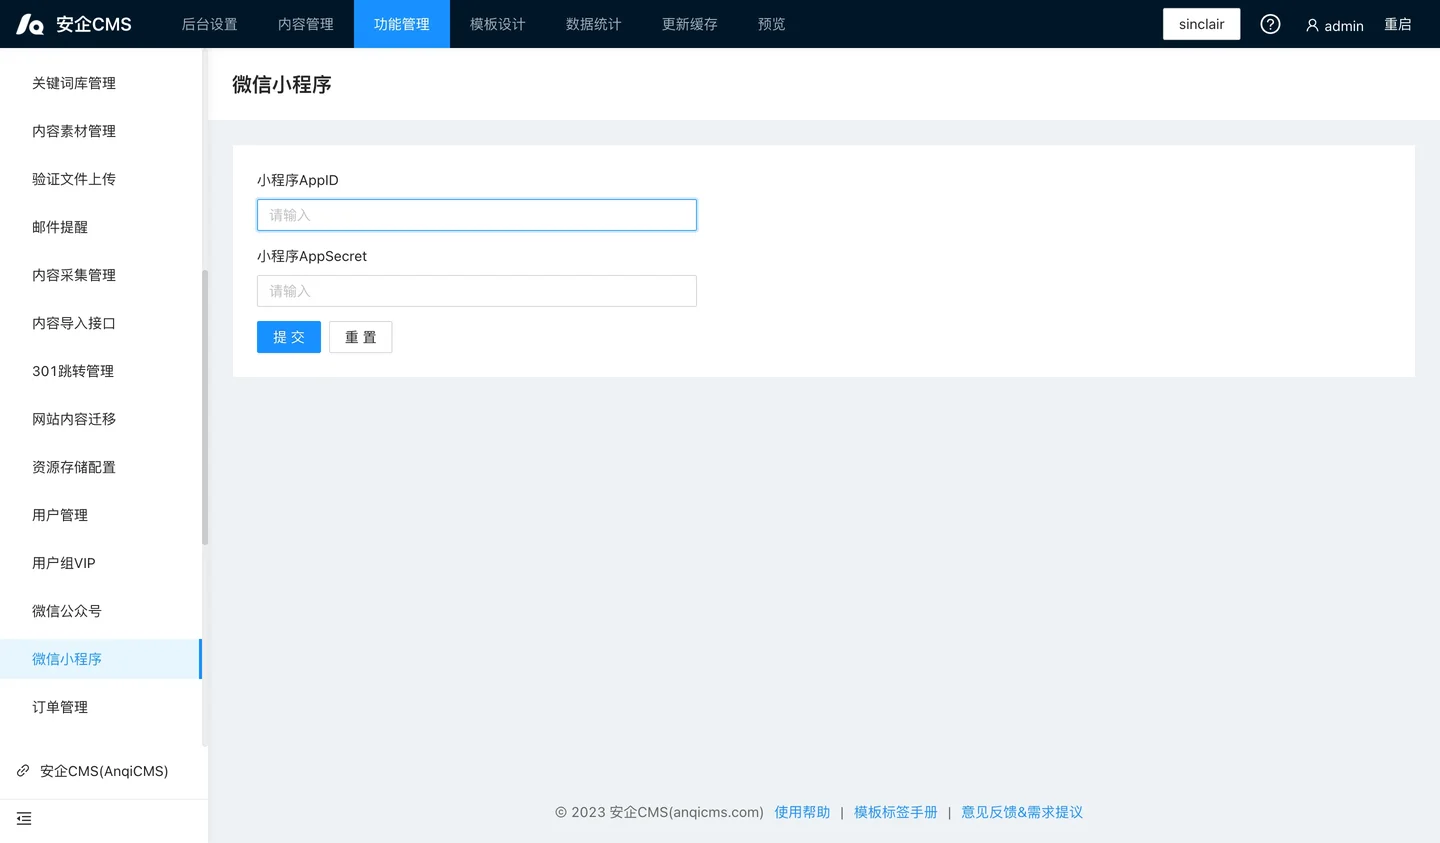1440x843 pixels.
Task: Open the 数据统计 top menu
Action: [x=594, y=24]
